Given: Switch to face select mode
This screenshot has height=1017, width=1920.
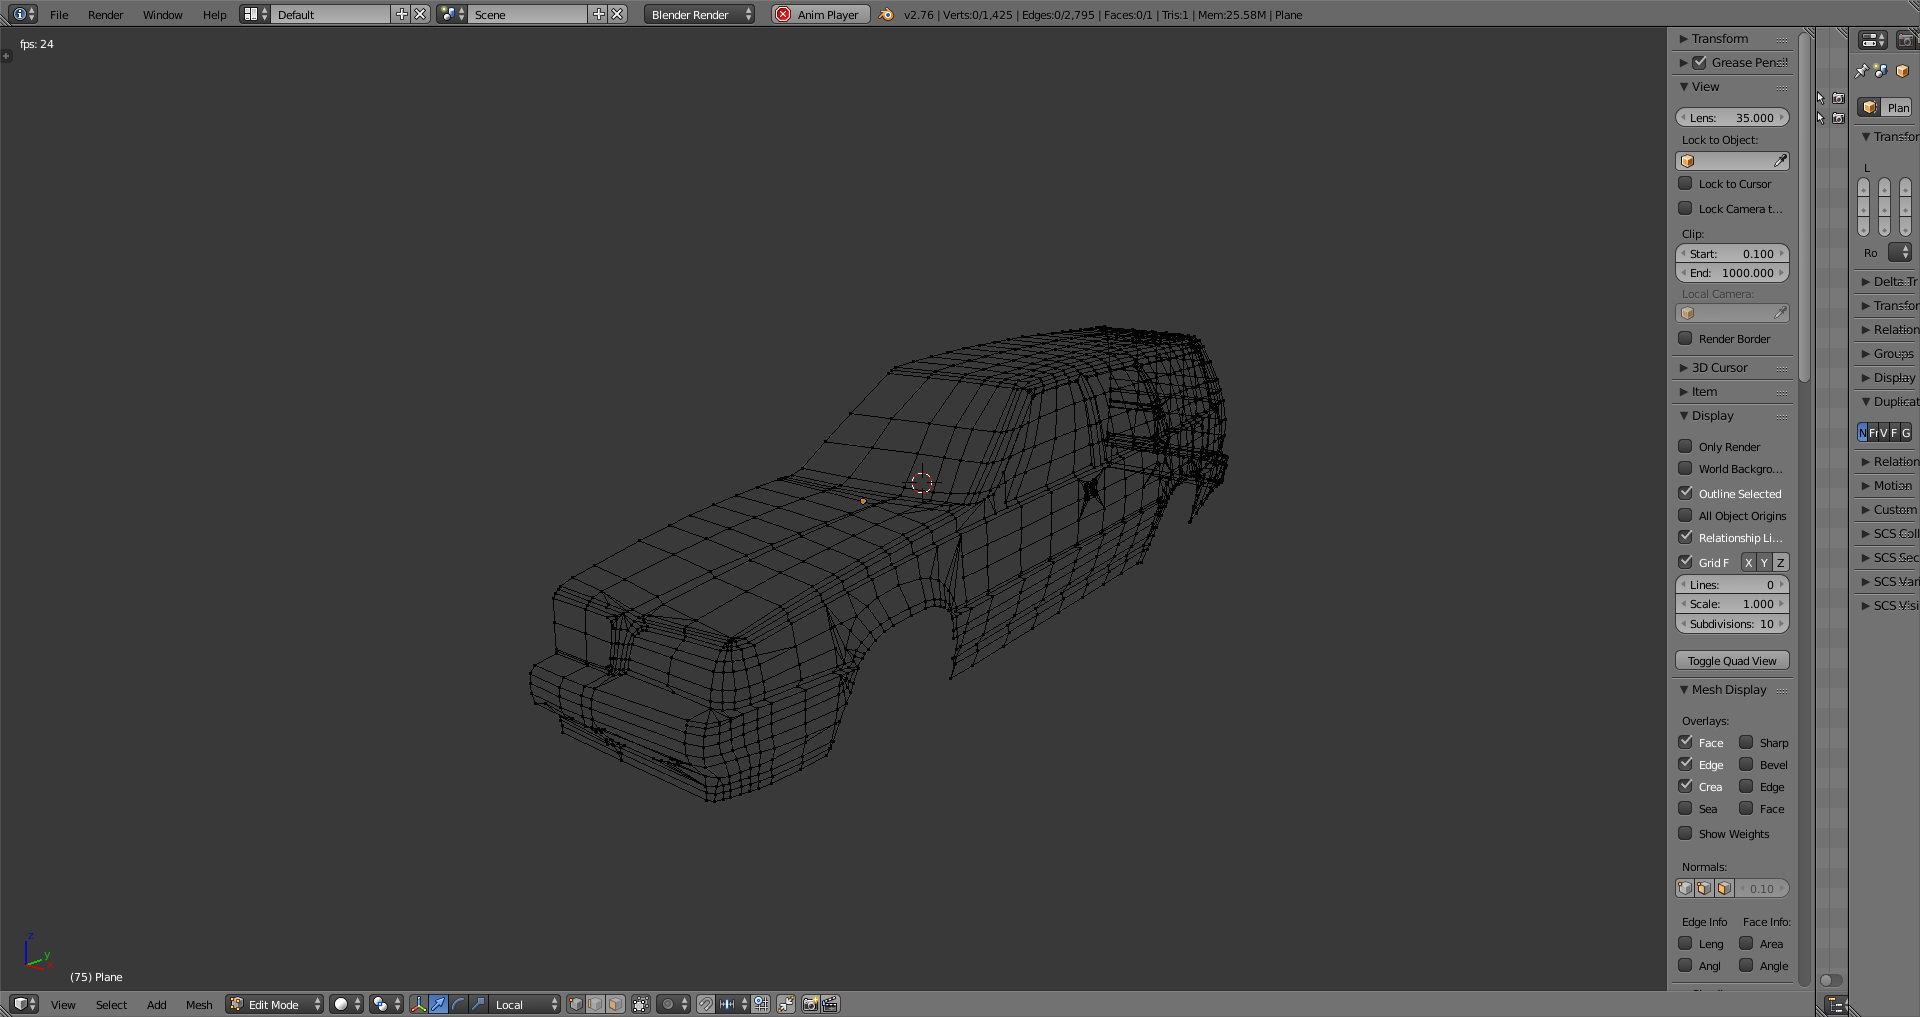Looking at the screenshot, I should [616, 1004].
